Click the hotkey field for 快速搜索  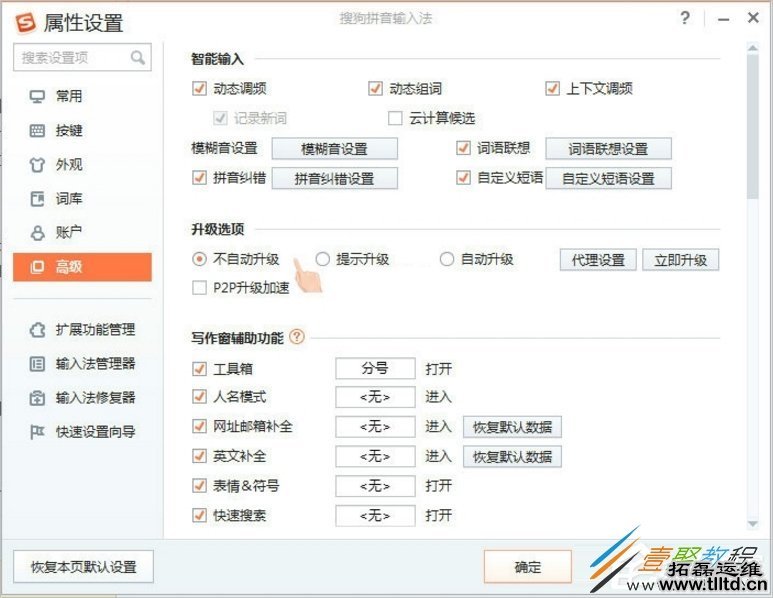point(375,516)
